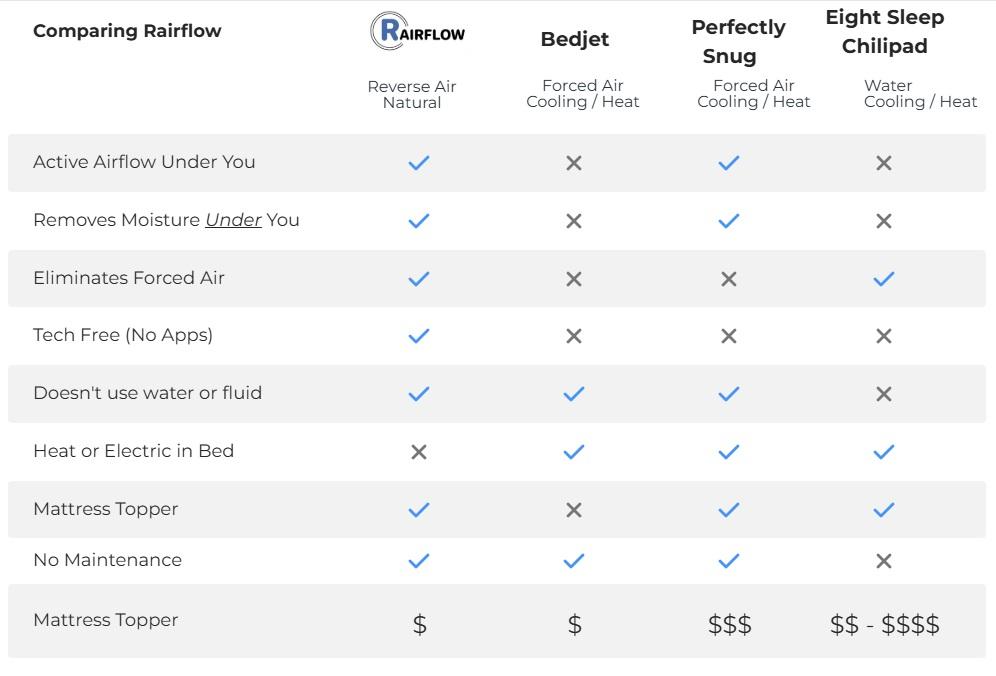Click Rairflow's checkmark for Tech Free row

point(419,336)
